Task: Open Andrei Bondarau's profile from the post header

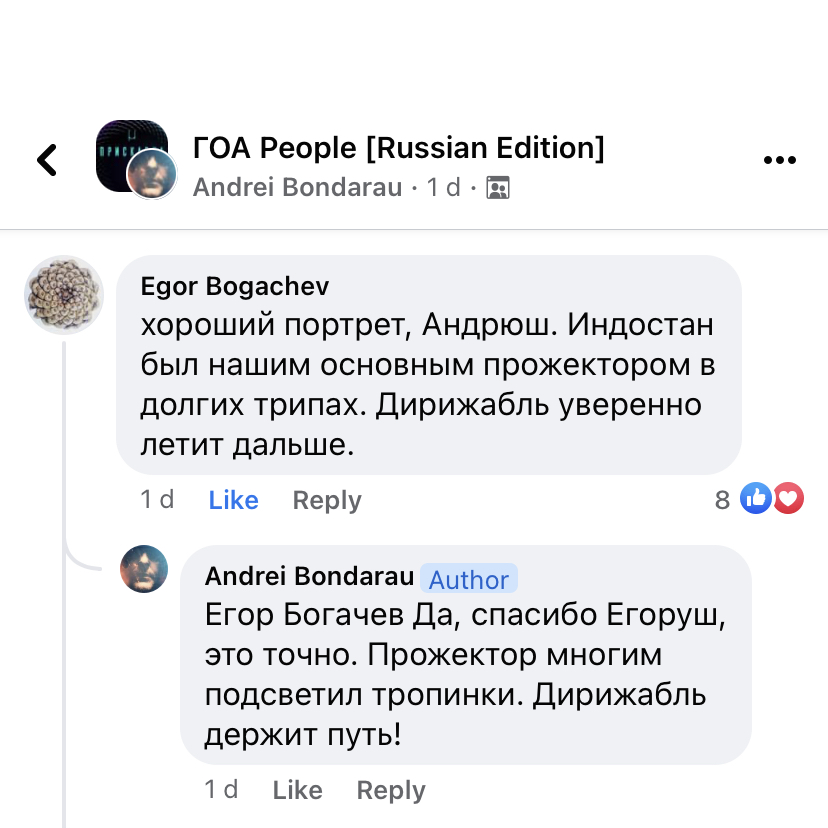Action: [x=297, y=187]
